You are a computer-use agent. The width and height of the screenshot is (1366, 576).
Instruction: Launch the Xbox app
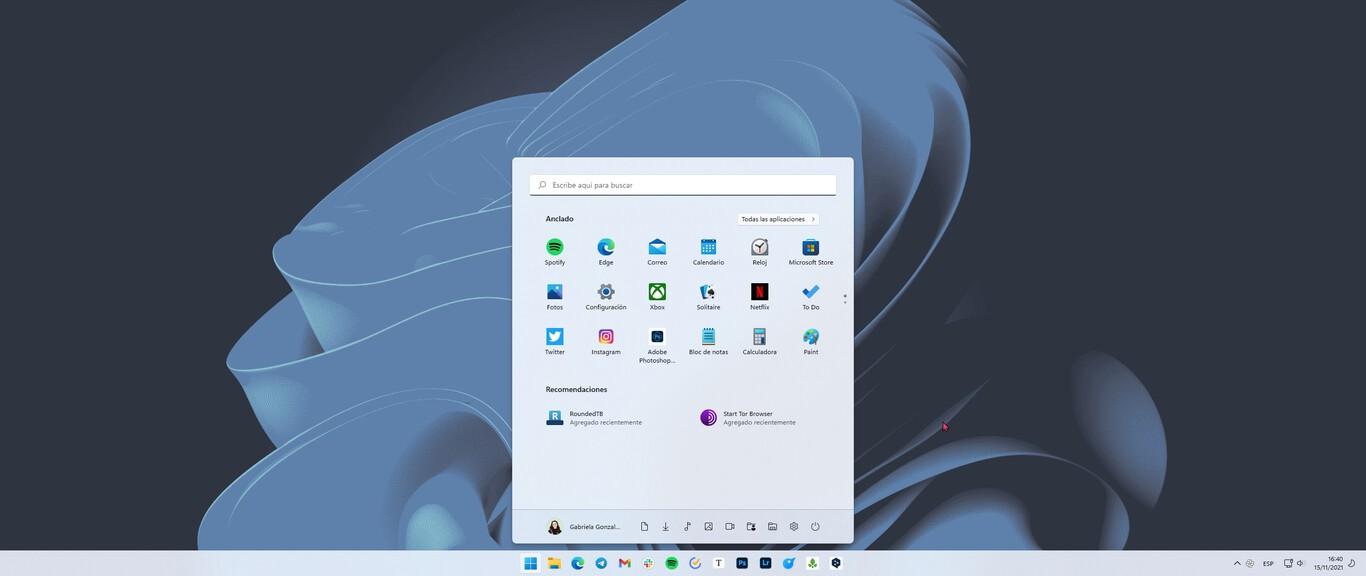point(657,296)
